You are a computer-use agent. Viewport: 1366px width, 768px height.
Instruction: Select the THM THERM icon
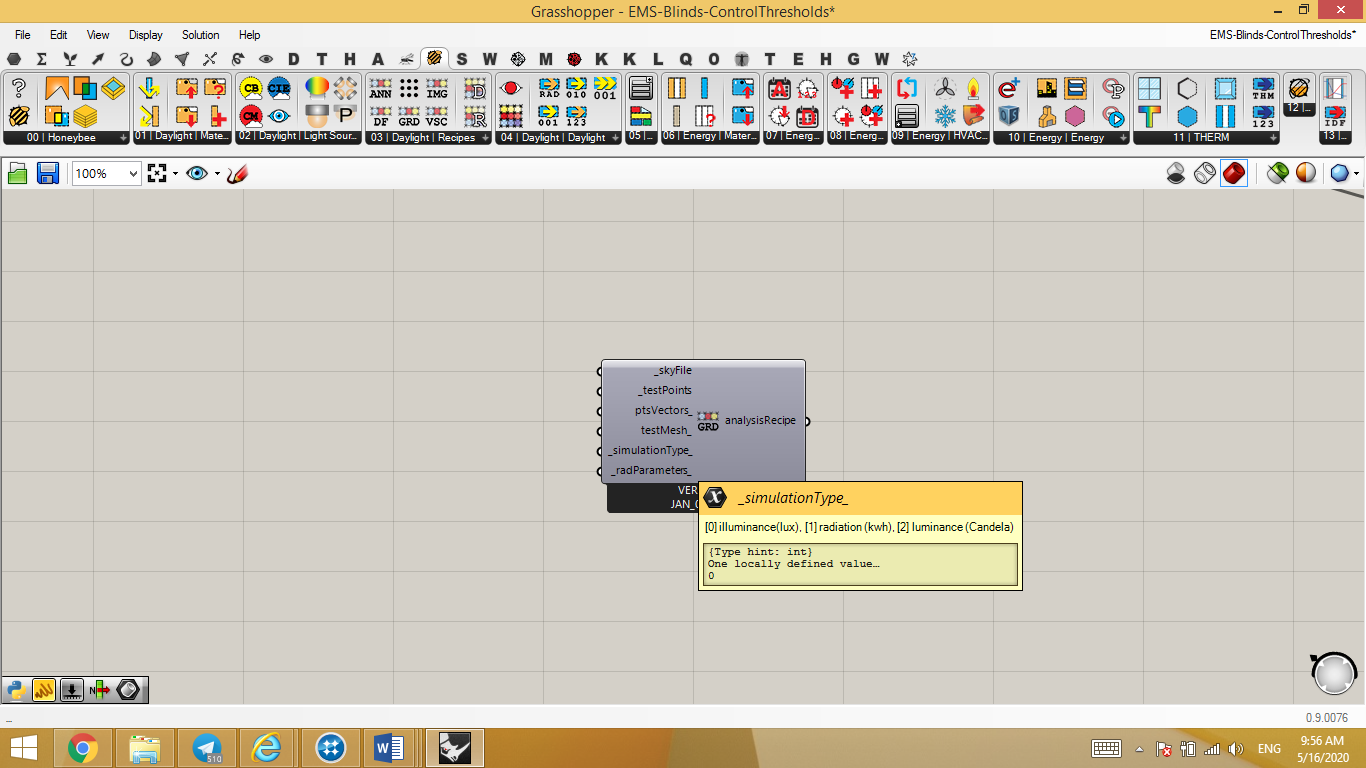[x=1263, y=88]
